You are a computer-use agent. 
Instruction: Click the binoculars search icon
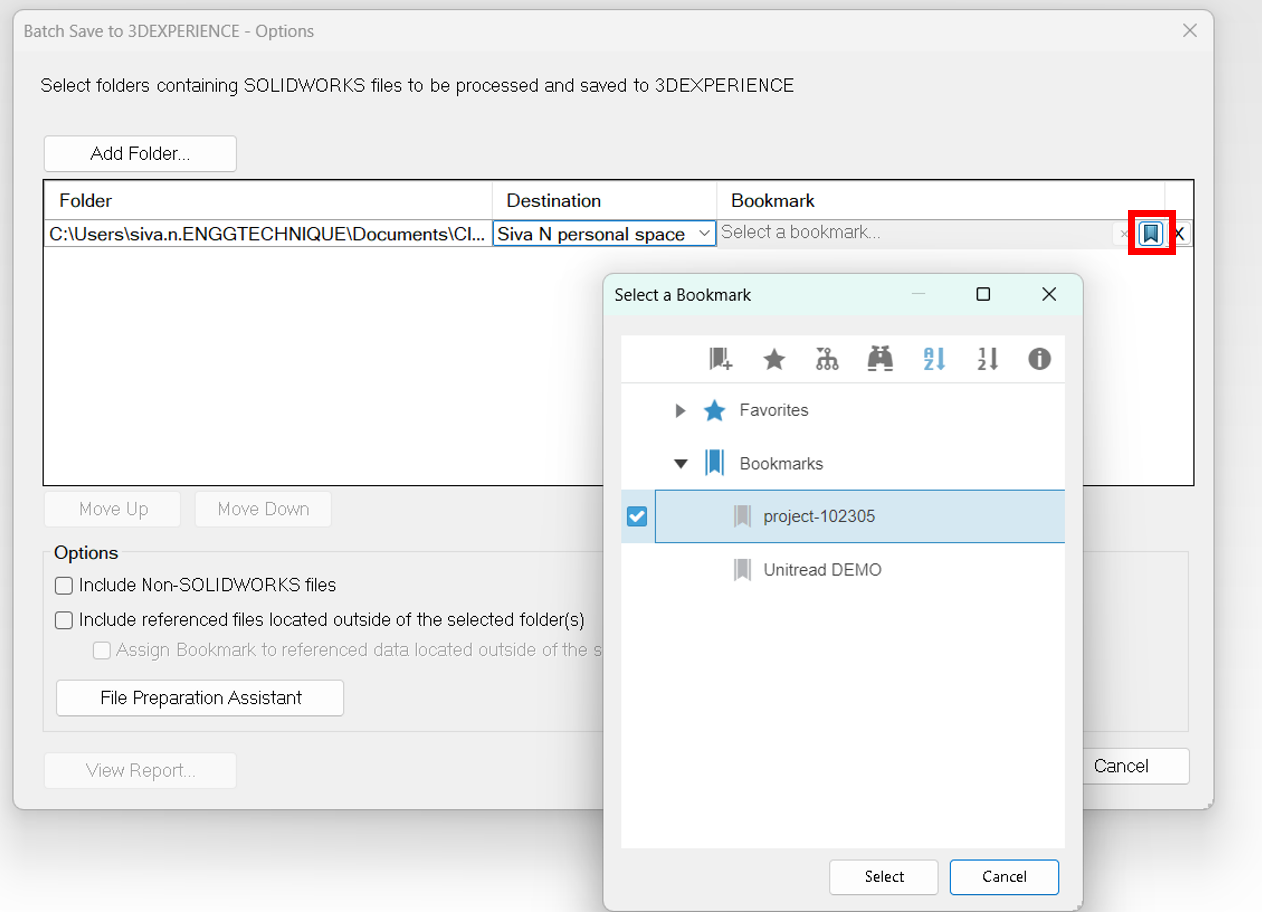pos(880,359)
